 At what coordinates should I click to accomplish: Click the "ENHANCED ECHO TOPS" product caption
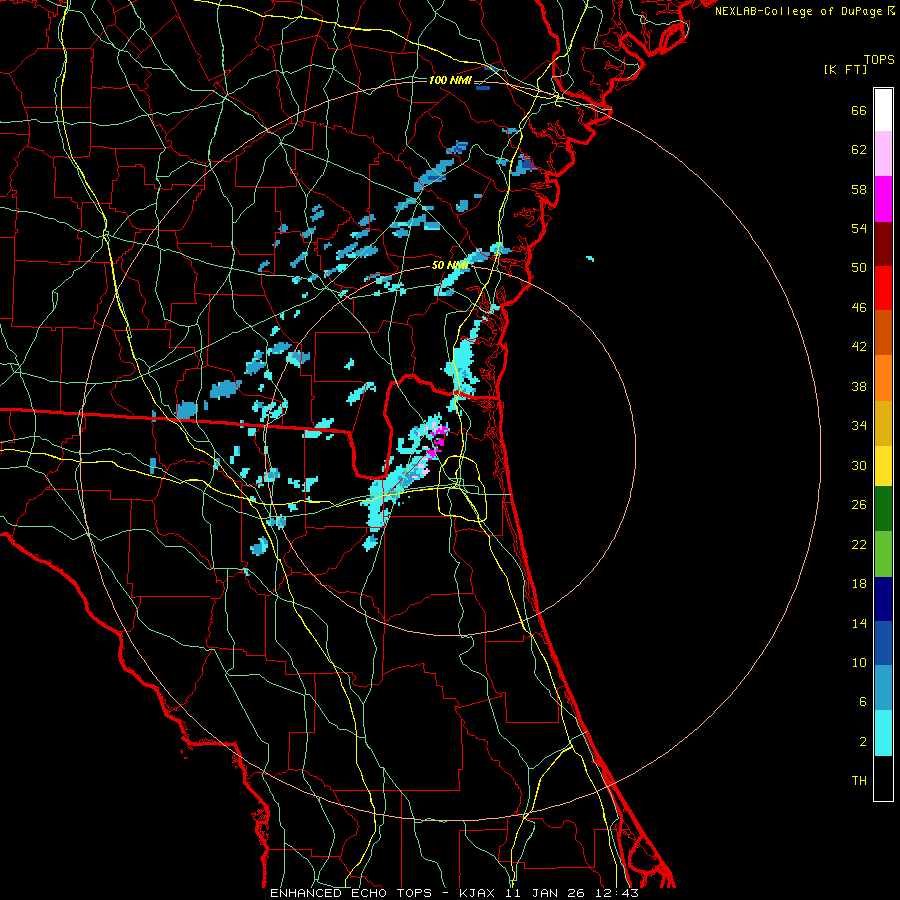coord(351,893)
